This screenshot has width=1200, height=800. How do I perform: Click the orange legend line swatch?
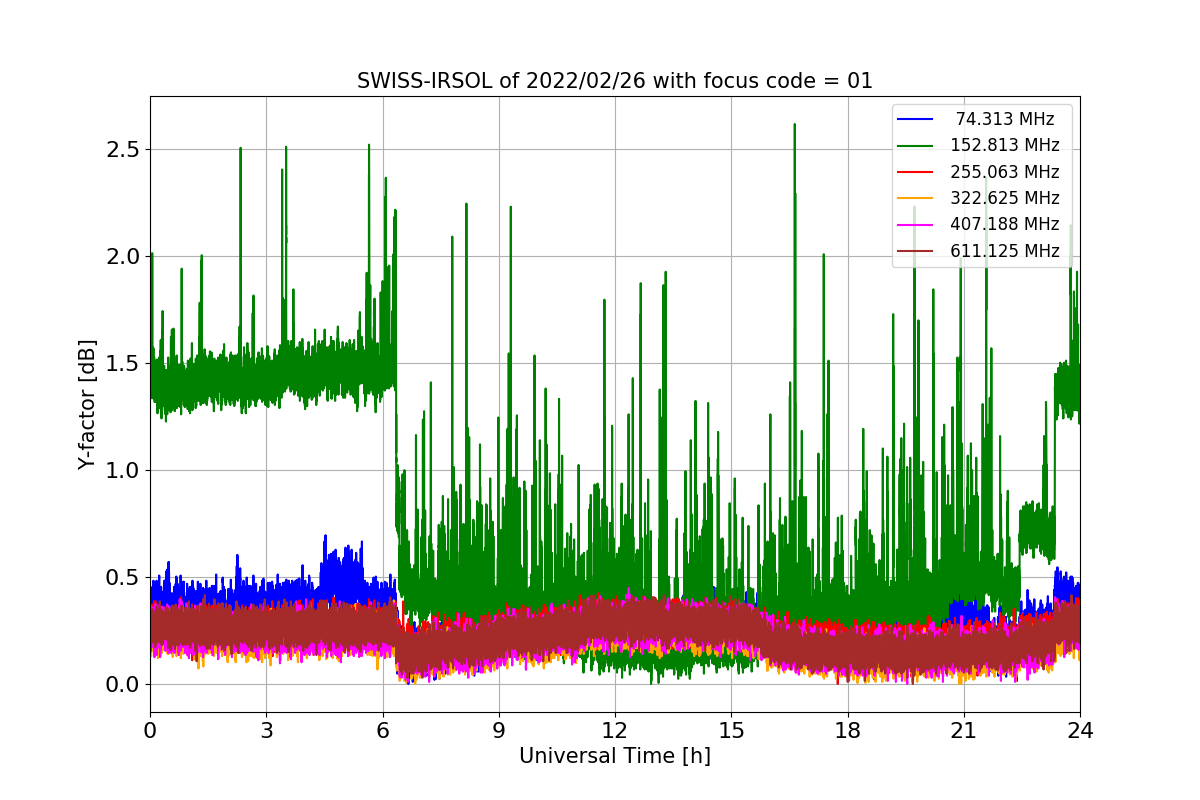[916, 198]
